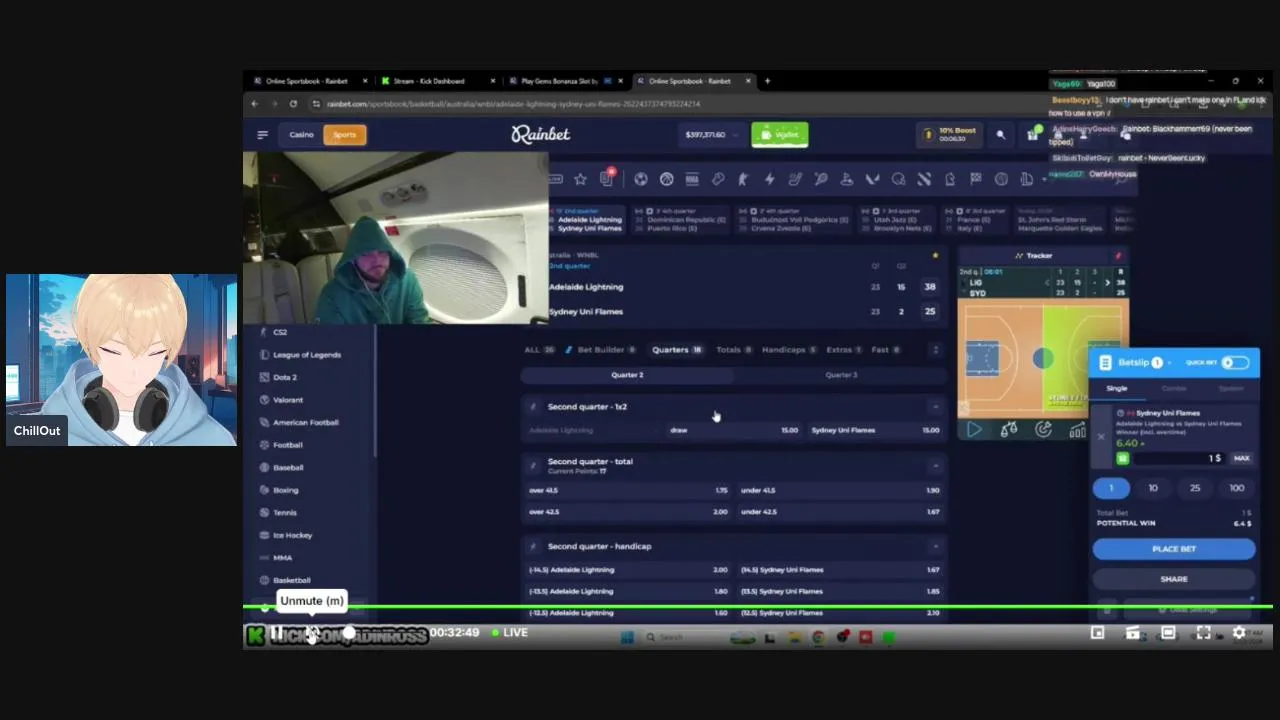This screenshot has width=1280, height=720.
Task: Open the Casino section in header
Action: [301, 135]
